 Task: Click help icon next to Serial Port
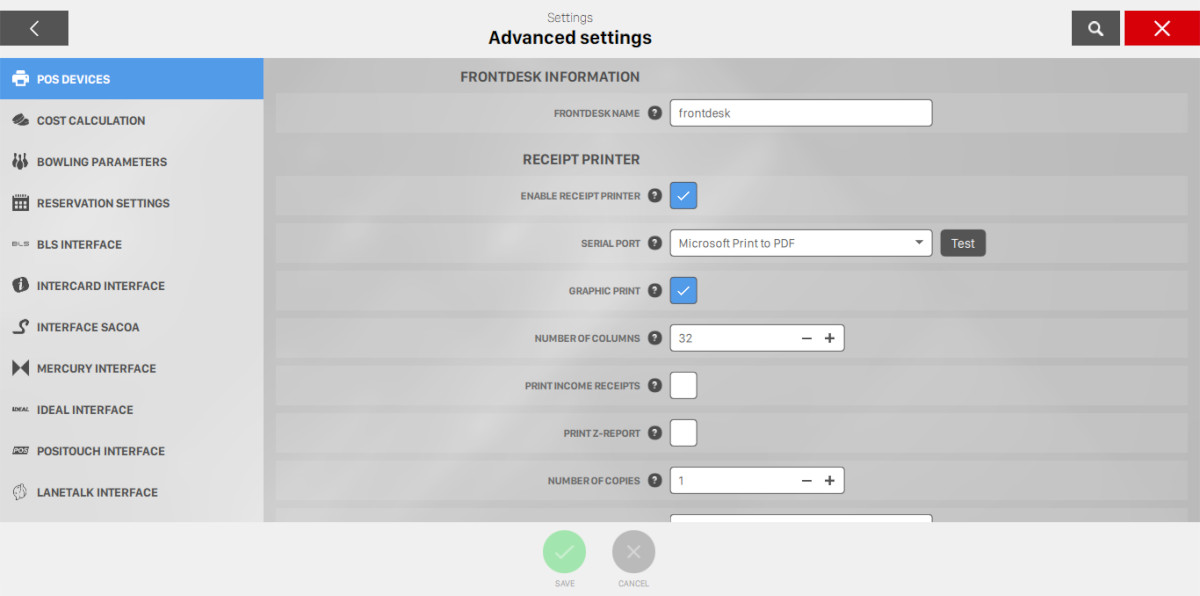[x=655, y=243]
